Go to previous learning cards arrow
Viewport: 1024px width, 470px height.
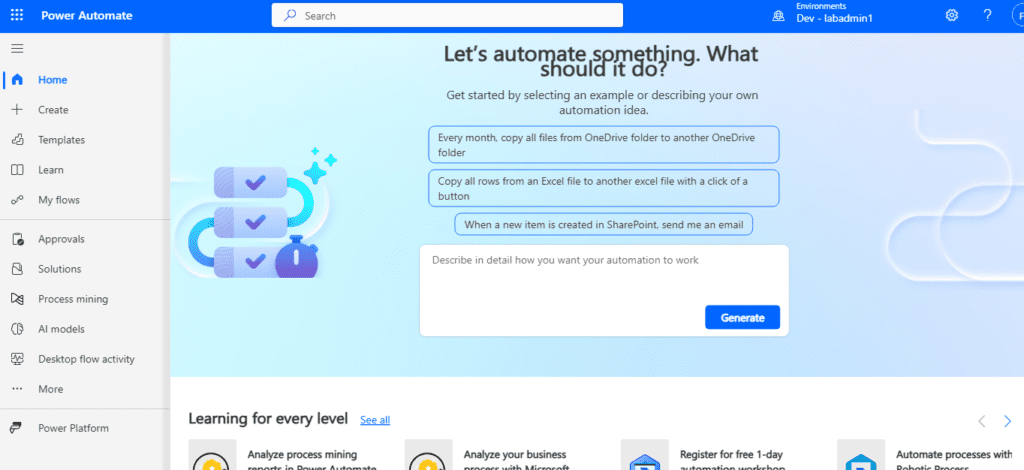982,421
